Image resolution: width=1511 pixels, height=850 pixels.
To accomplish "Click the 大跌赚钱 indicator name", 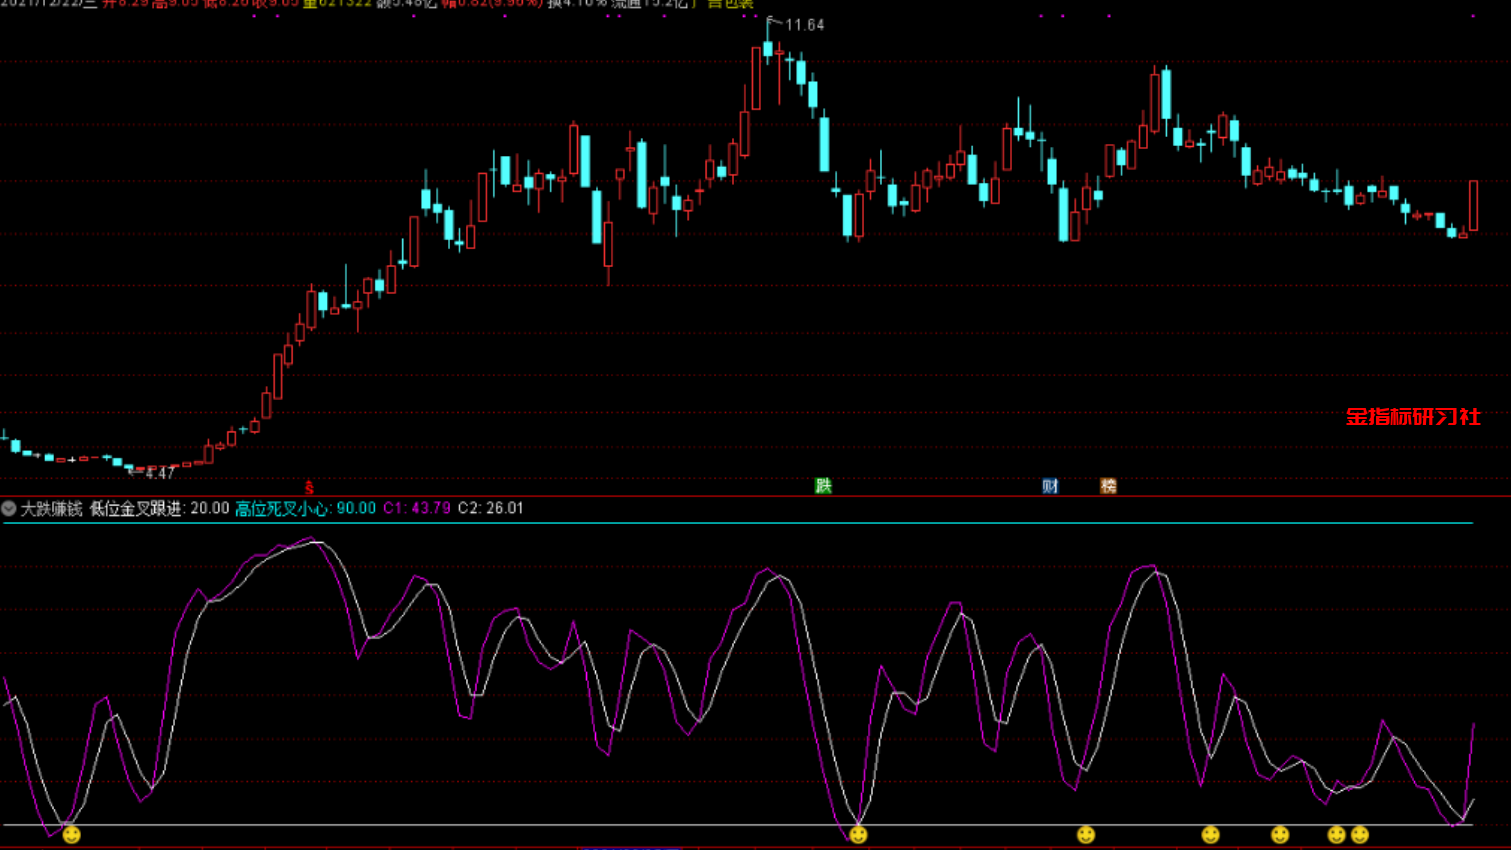I will click(x=52, y=508).
